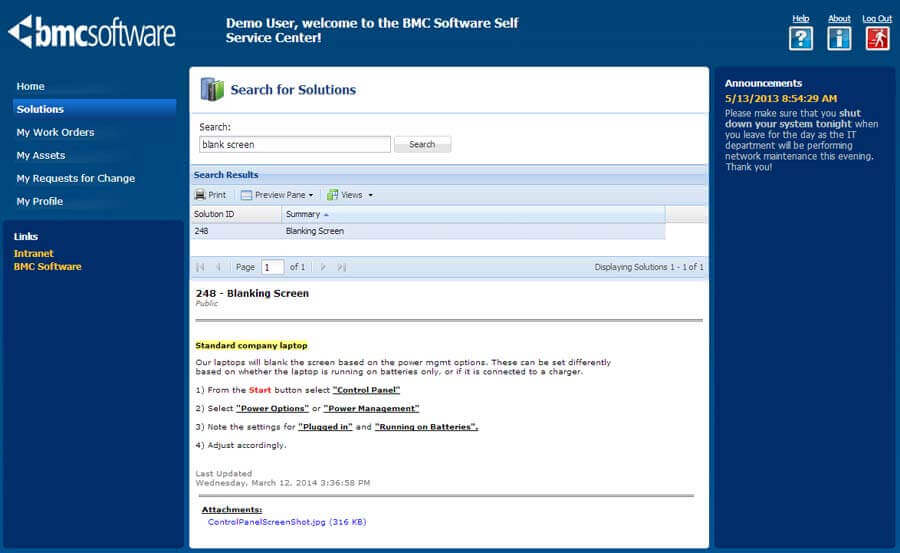This screenshot has height=553, width=900.
Task: Click the Search button
Action: point(422,145)
